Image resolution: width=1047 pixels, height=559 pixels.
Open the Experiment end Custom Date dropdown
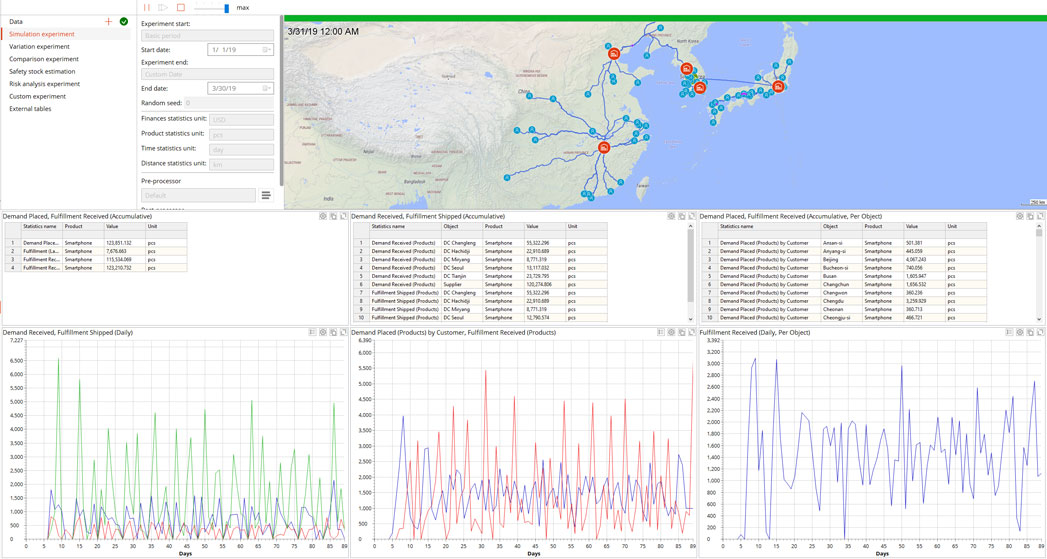point(207,74)
